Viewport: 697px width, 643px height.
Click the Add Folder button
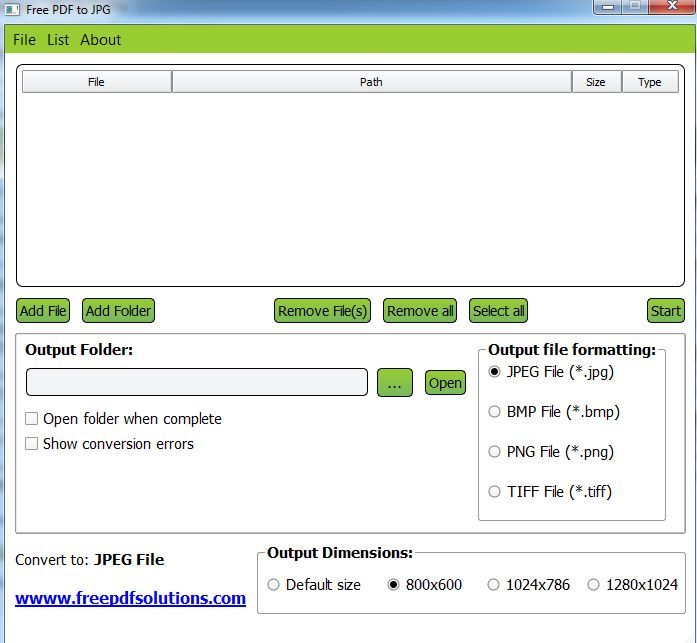click(x=118, y=311)
